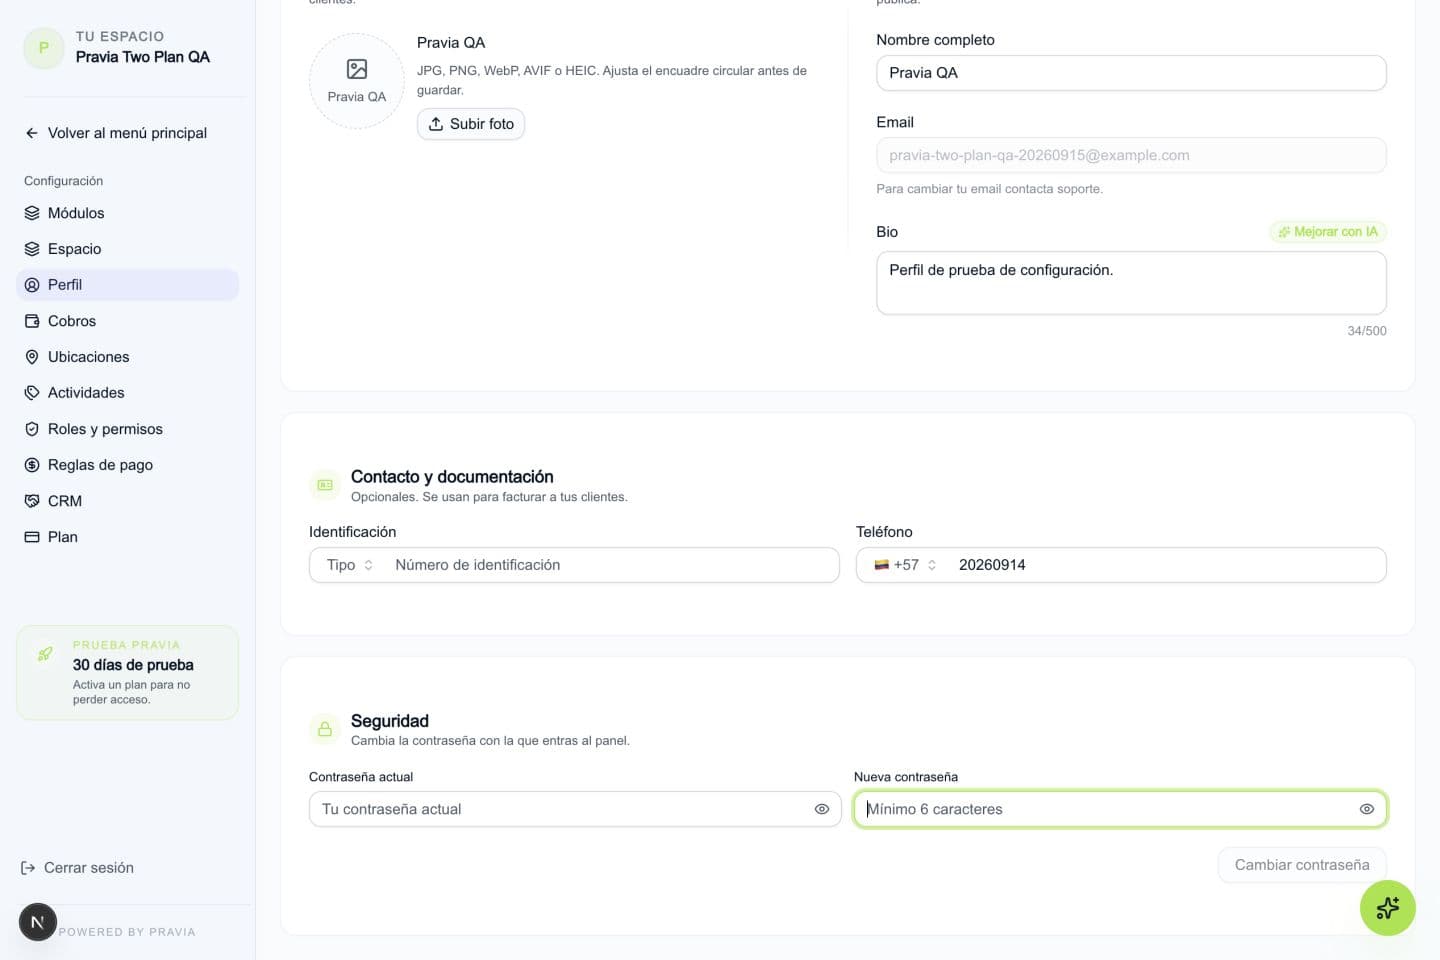Open the Roles y permisos section
Viewport: 1440px width, 960px height.
pyautogui.click(x=128, y=429)
